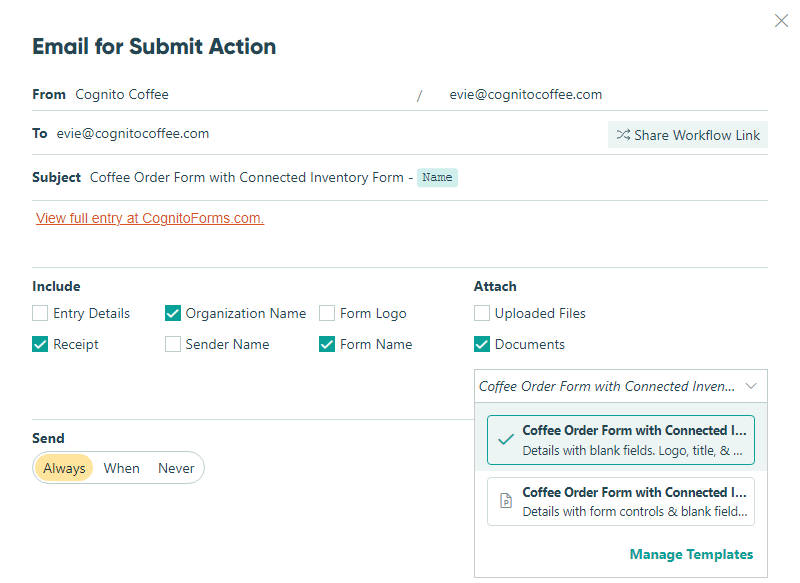Check the Uploaded Files attachment checkbox

point(482,313)
